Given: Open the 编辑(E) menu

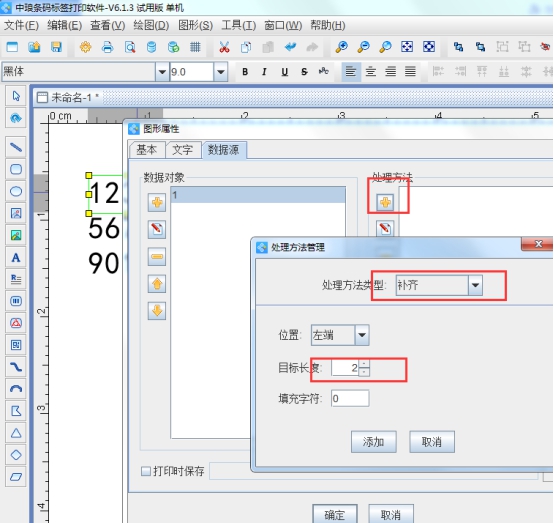Looking at the screenshot, I should 64,25.
